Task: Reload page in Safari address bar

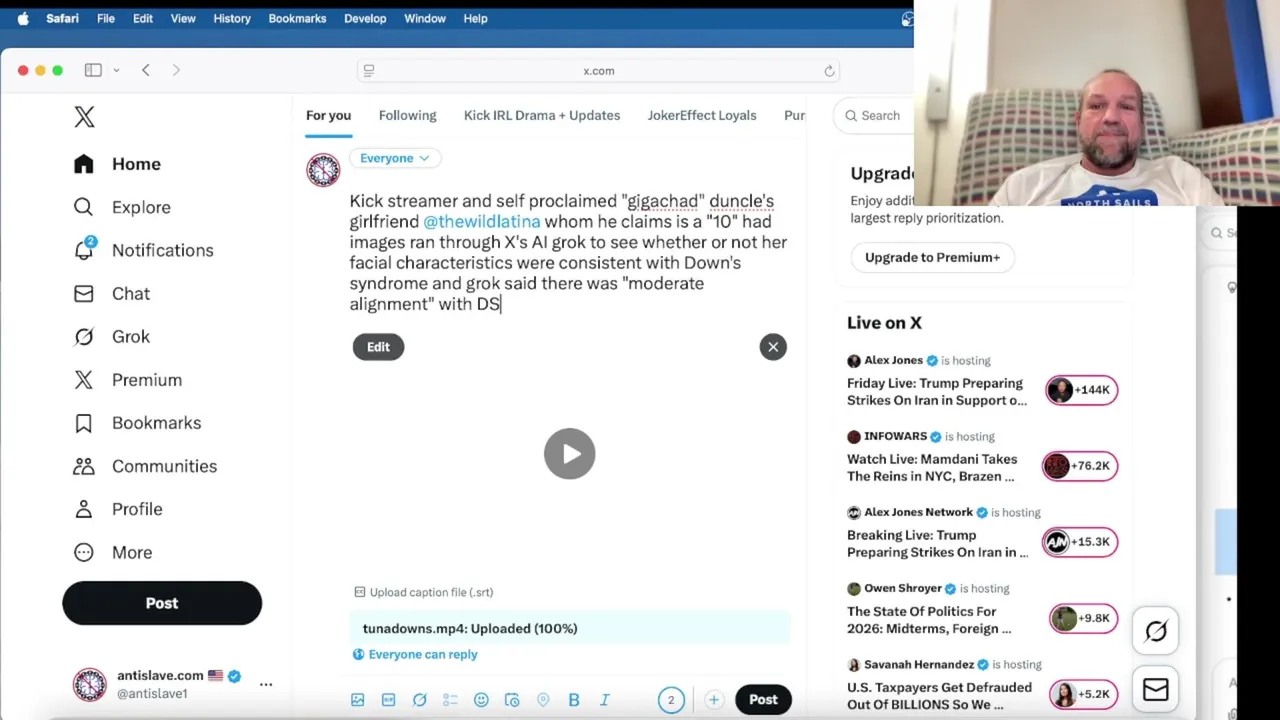Action: (829, 71)
